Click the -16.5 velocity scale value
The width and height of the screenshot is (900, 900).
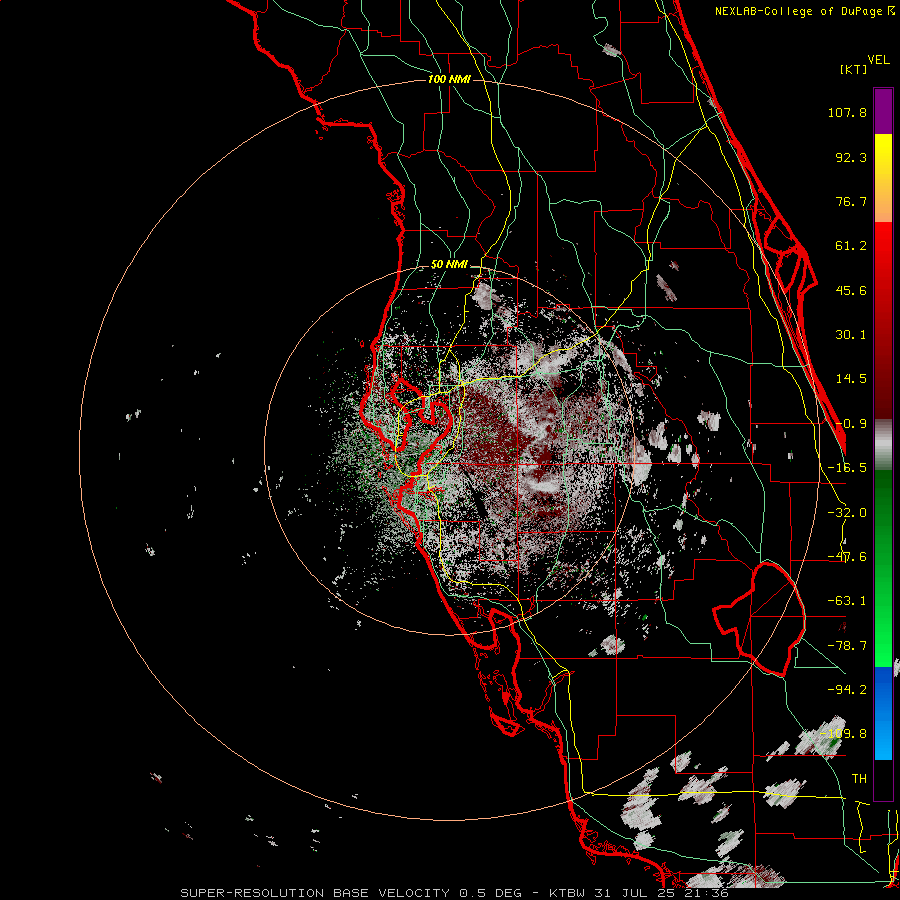coord(847,468)
